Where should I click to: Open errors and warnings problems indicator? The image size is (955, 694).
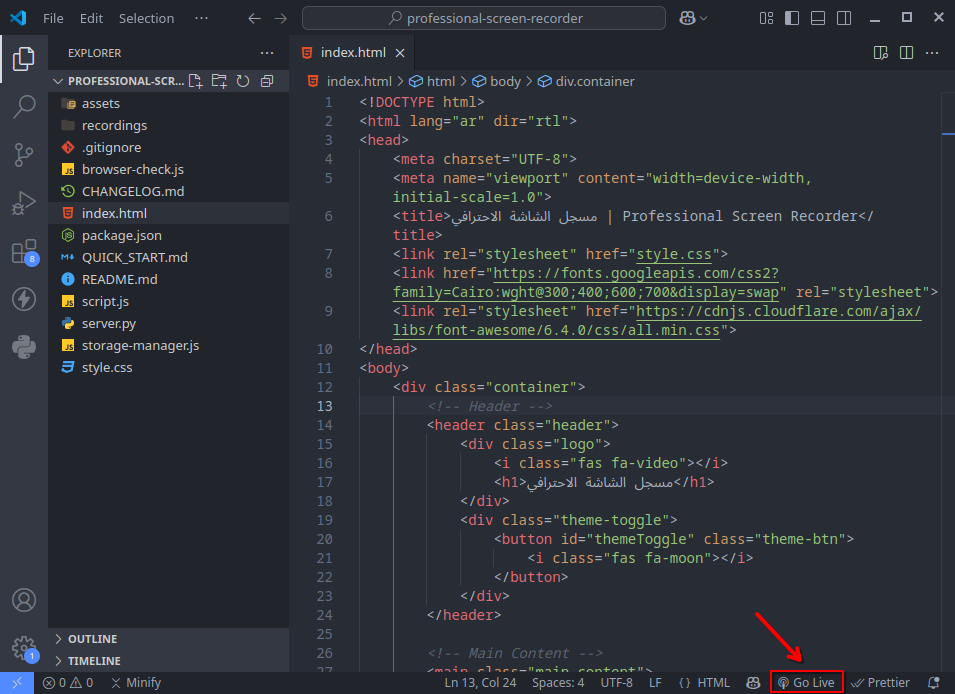(68, 682)
